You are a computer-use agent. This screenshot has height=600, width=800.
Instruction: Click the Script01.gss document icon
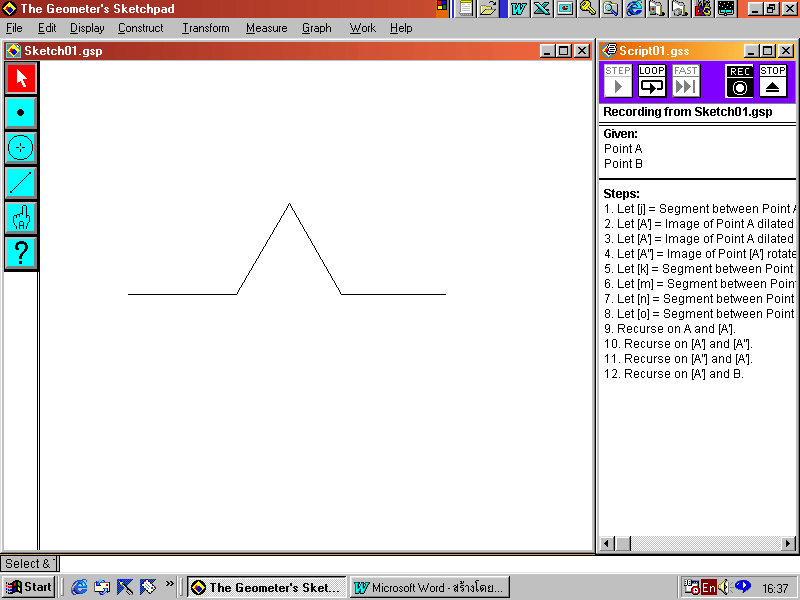609,51
